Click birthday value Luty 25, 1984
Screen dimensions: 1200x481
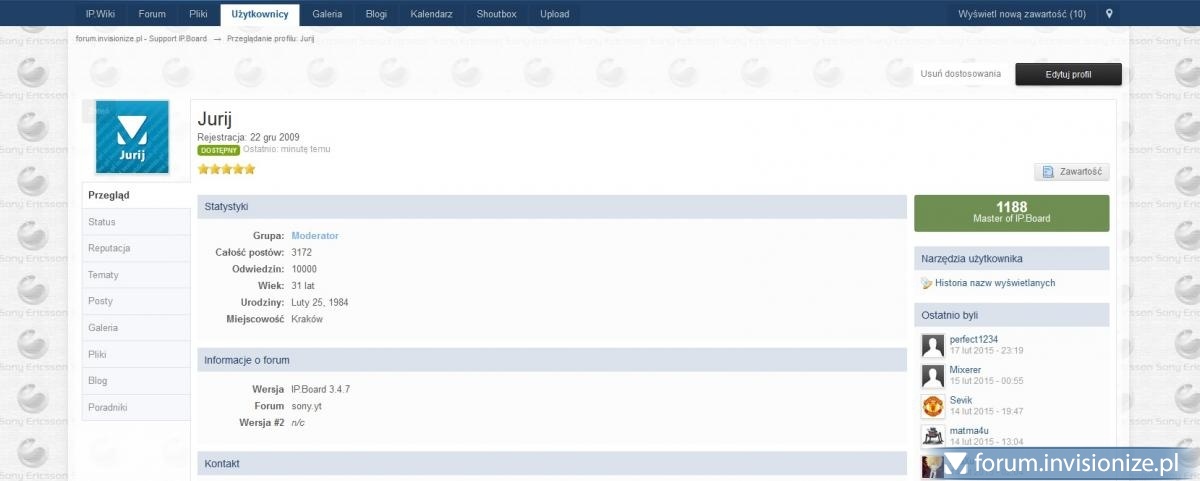320,302
